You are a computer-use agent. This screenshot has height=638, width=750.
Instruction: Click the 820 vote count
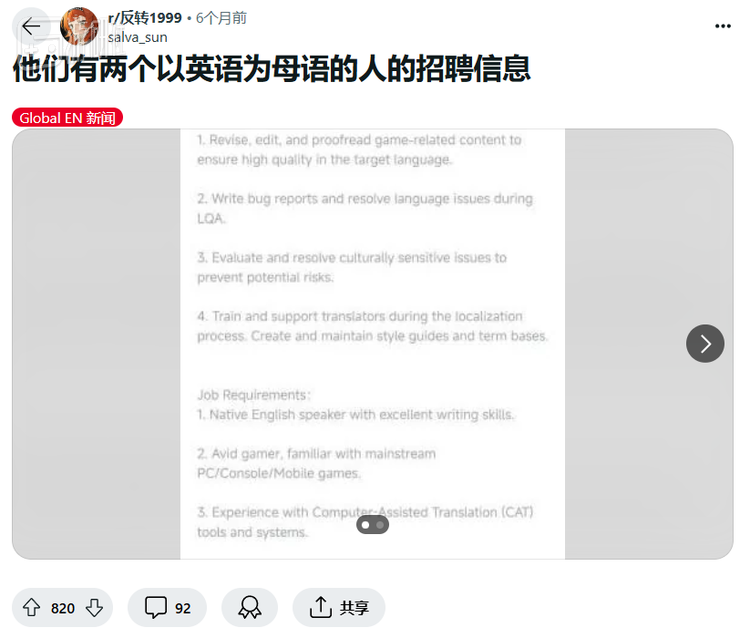(x=63, y=608)
